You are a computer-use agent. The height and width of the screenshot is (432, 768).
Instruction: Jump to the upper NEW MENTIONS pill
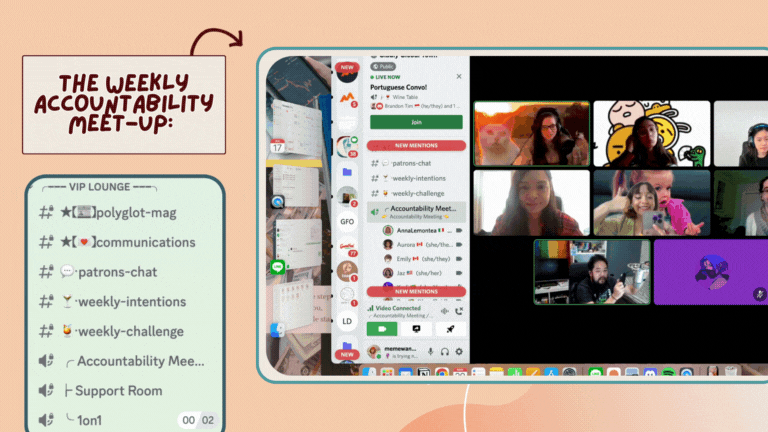tap(416, 145)
